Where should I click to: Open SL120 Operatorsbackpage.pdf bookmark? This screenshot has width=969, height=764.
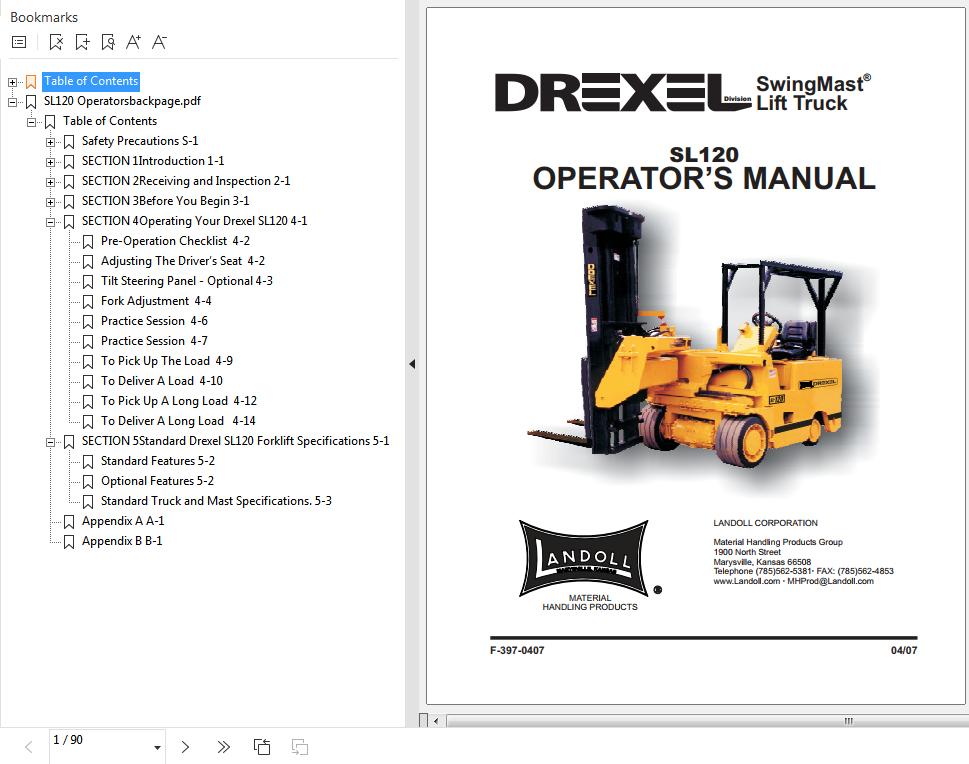(122, 101)
